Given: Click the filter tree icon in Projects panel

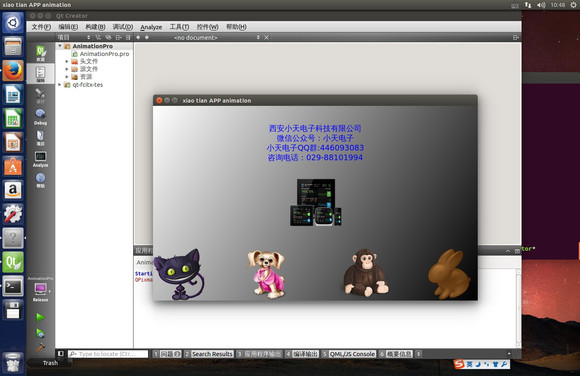Looking at the screenshot, I should point(98,37).
